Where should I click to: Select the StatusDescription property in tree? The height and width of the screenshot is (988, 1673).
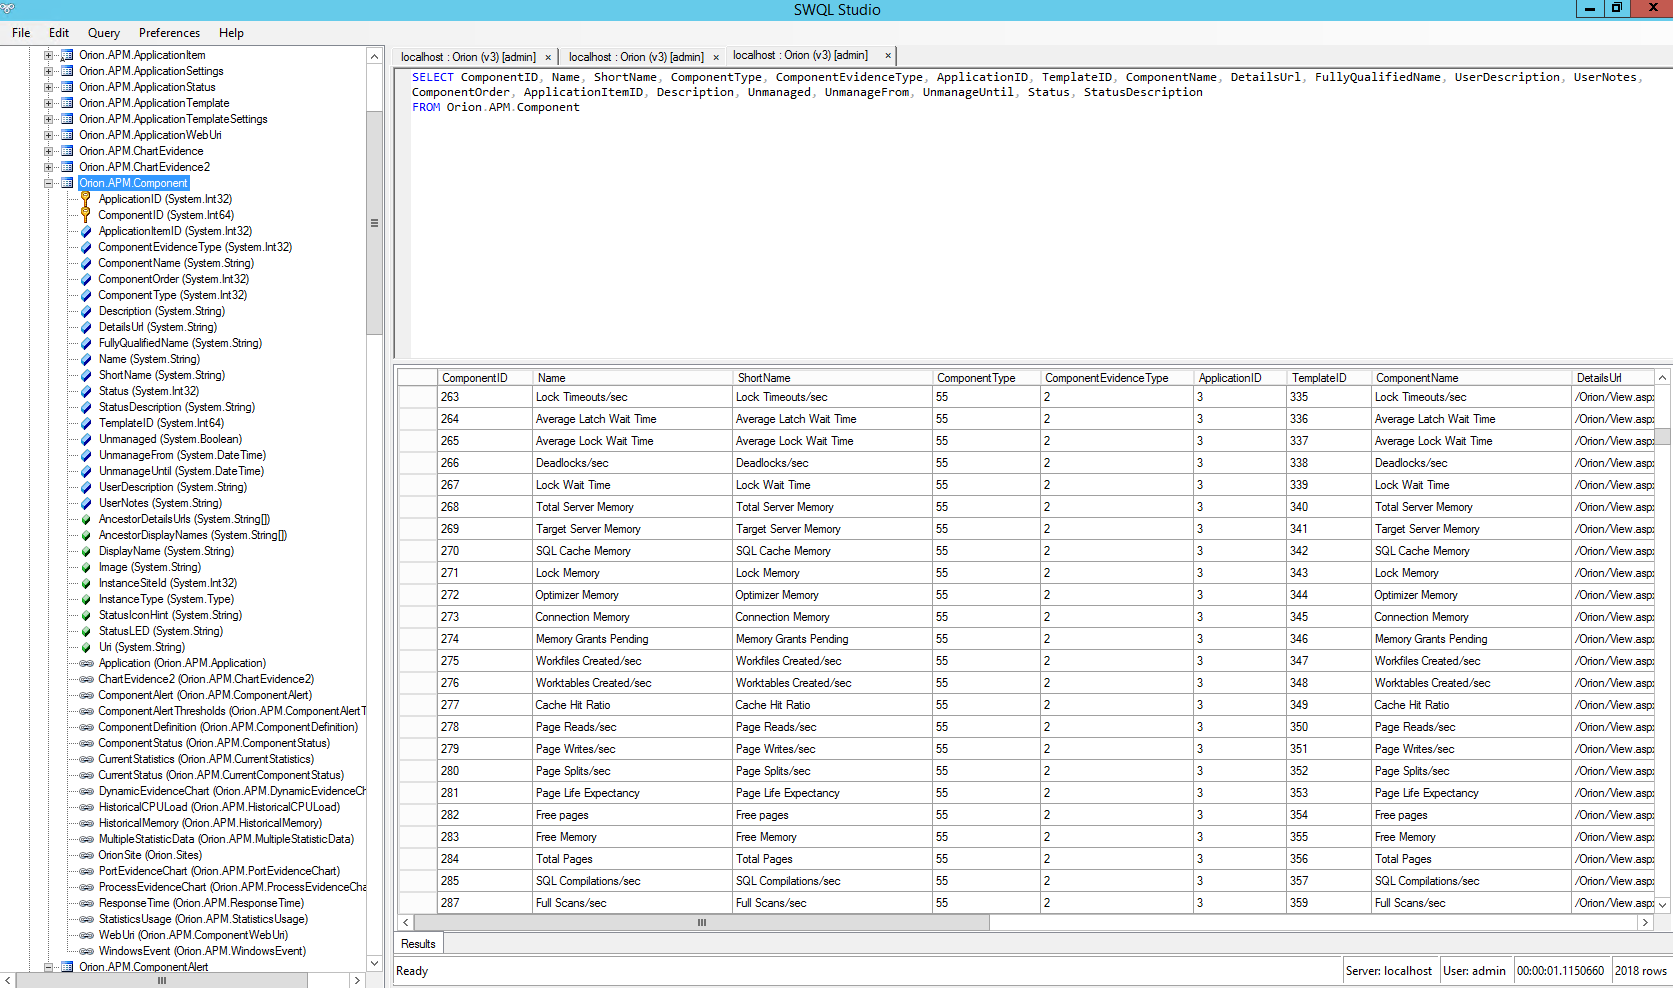click(177, 407)
